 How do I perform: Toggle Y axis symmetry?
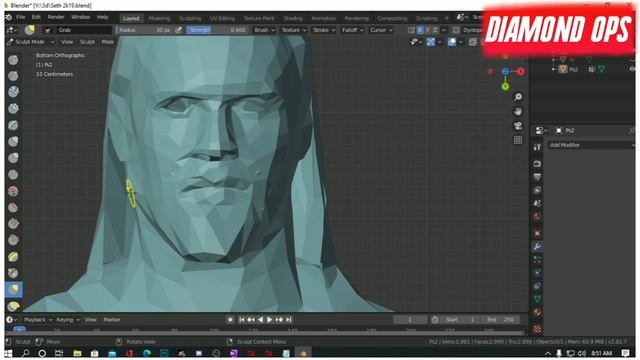click(428, 30)
